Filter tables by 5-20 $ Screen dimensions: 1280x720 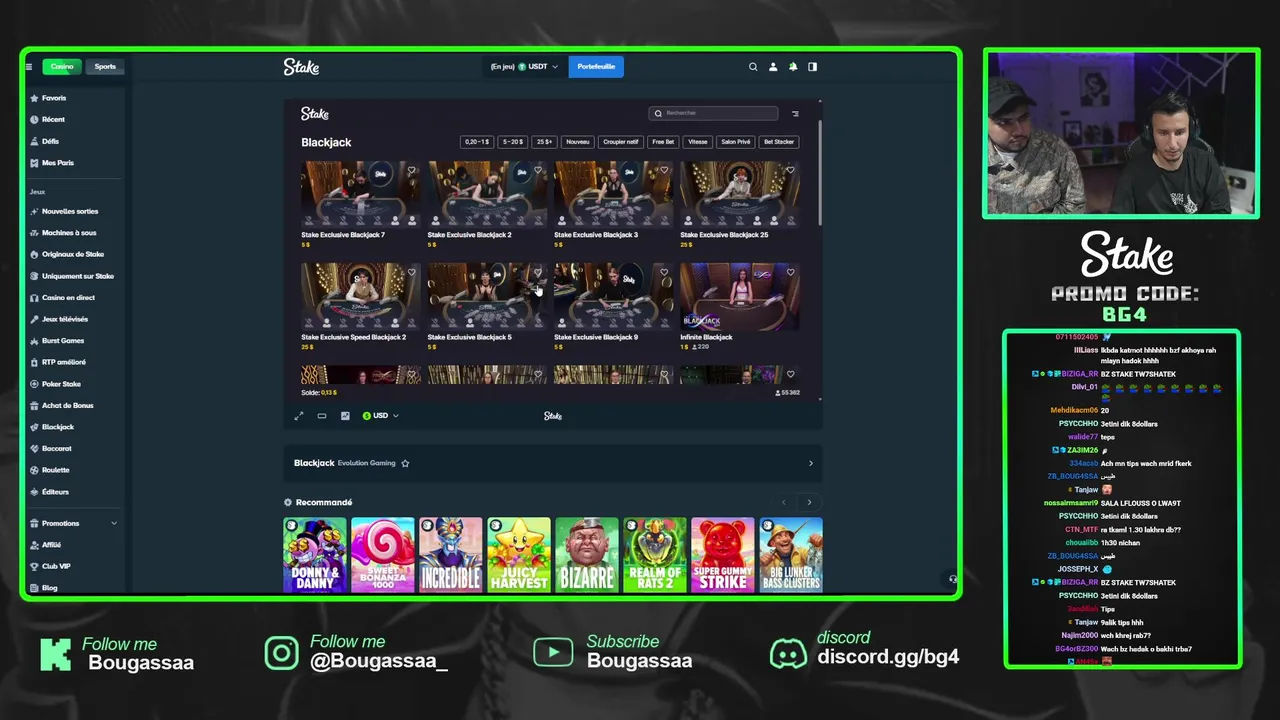pyautogui.click(x=513, y=142)
